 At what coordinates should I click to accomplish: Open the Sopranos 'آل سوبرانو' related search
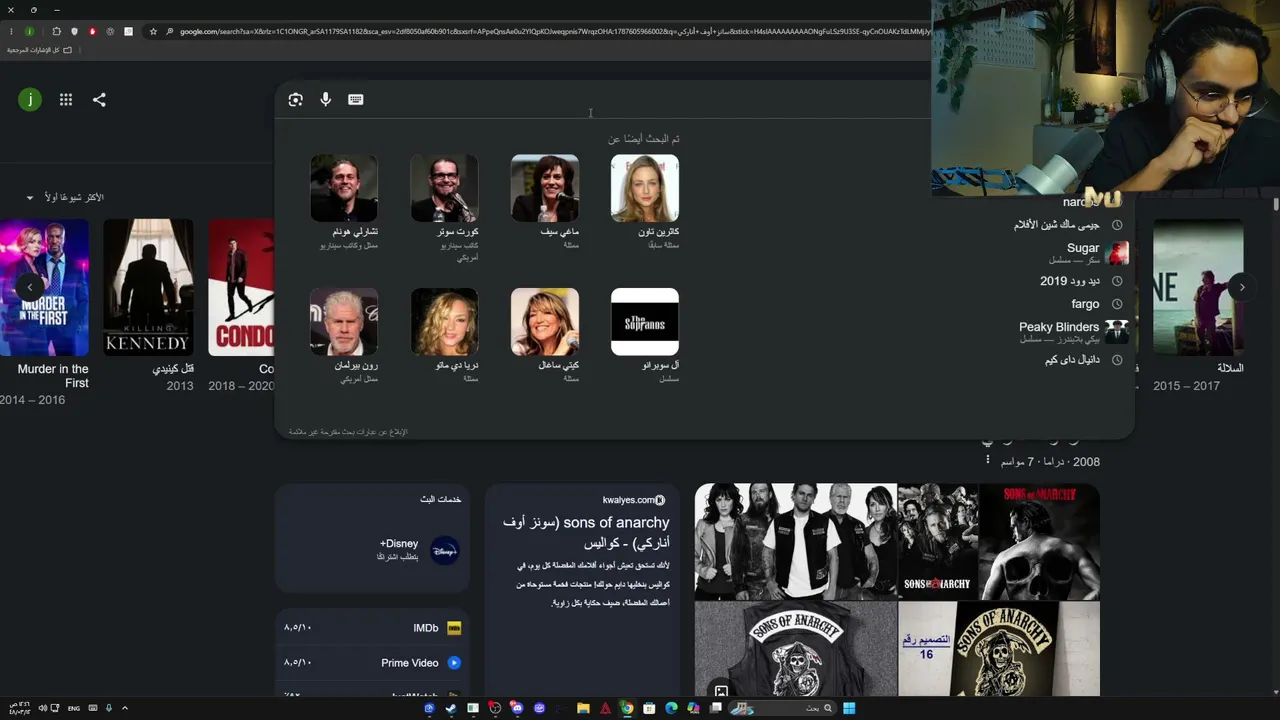point(645,336)
